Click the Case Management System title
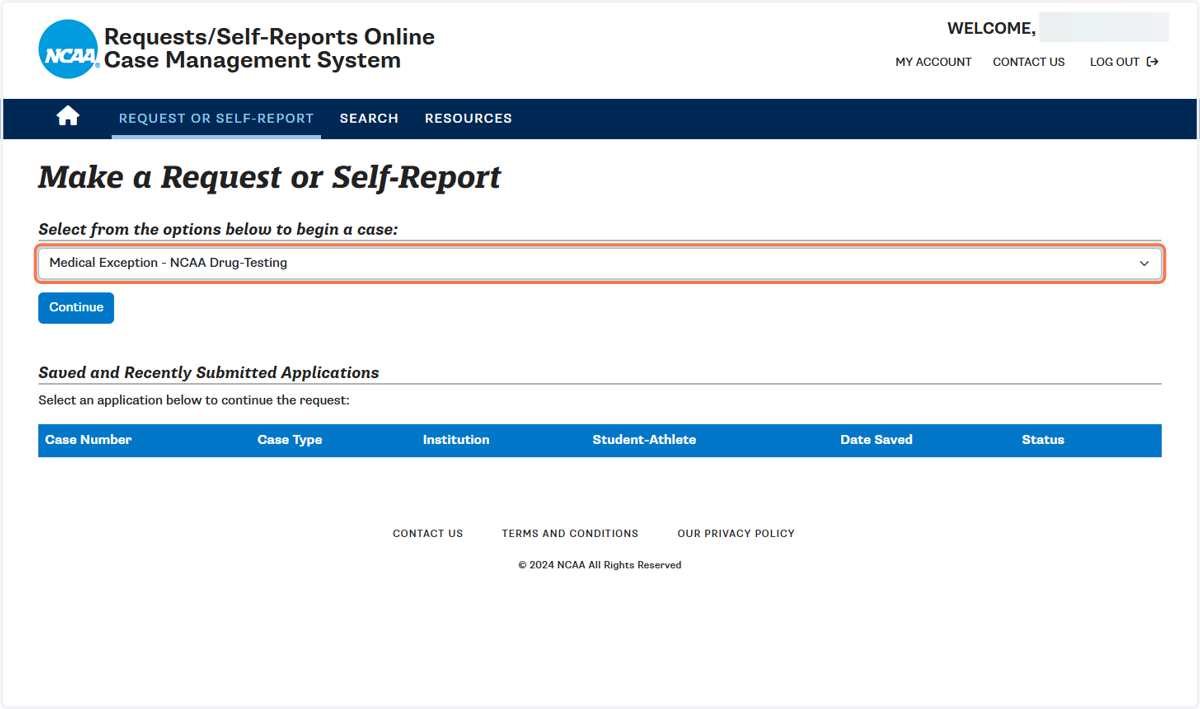This screenshot has height=709, width=1200. tap(269, 49)
